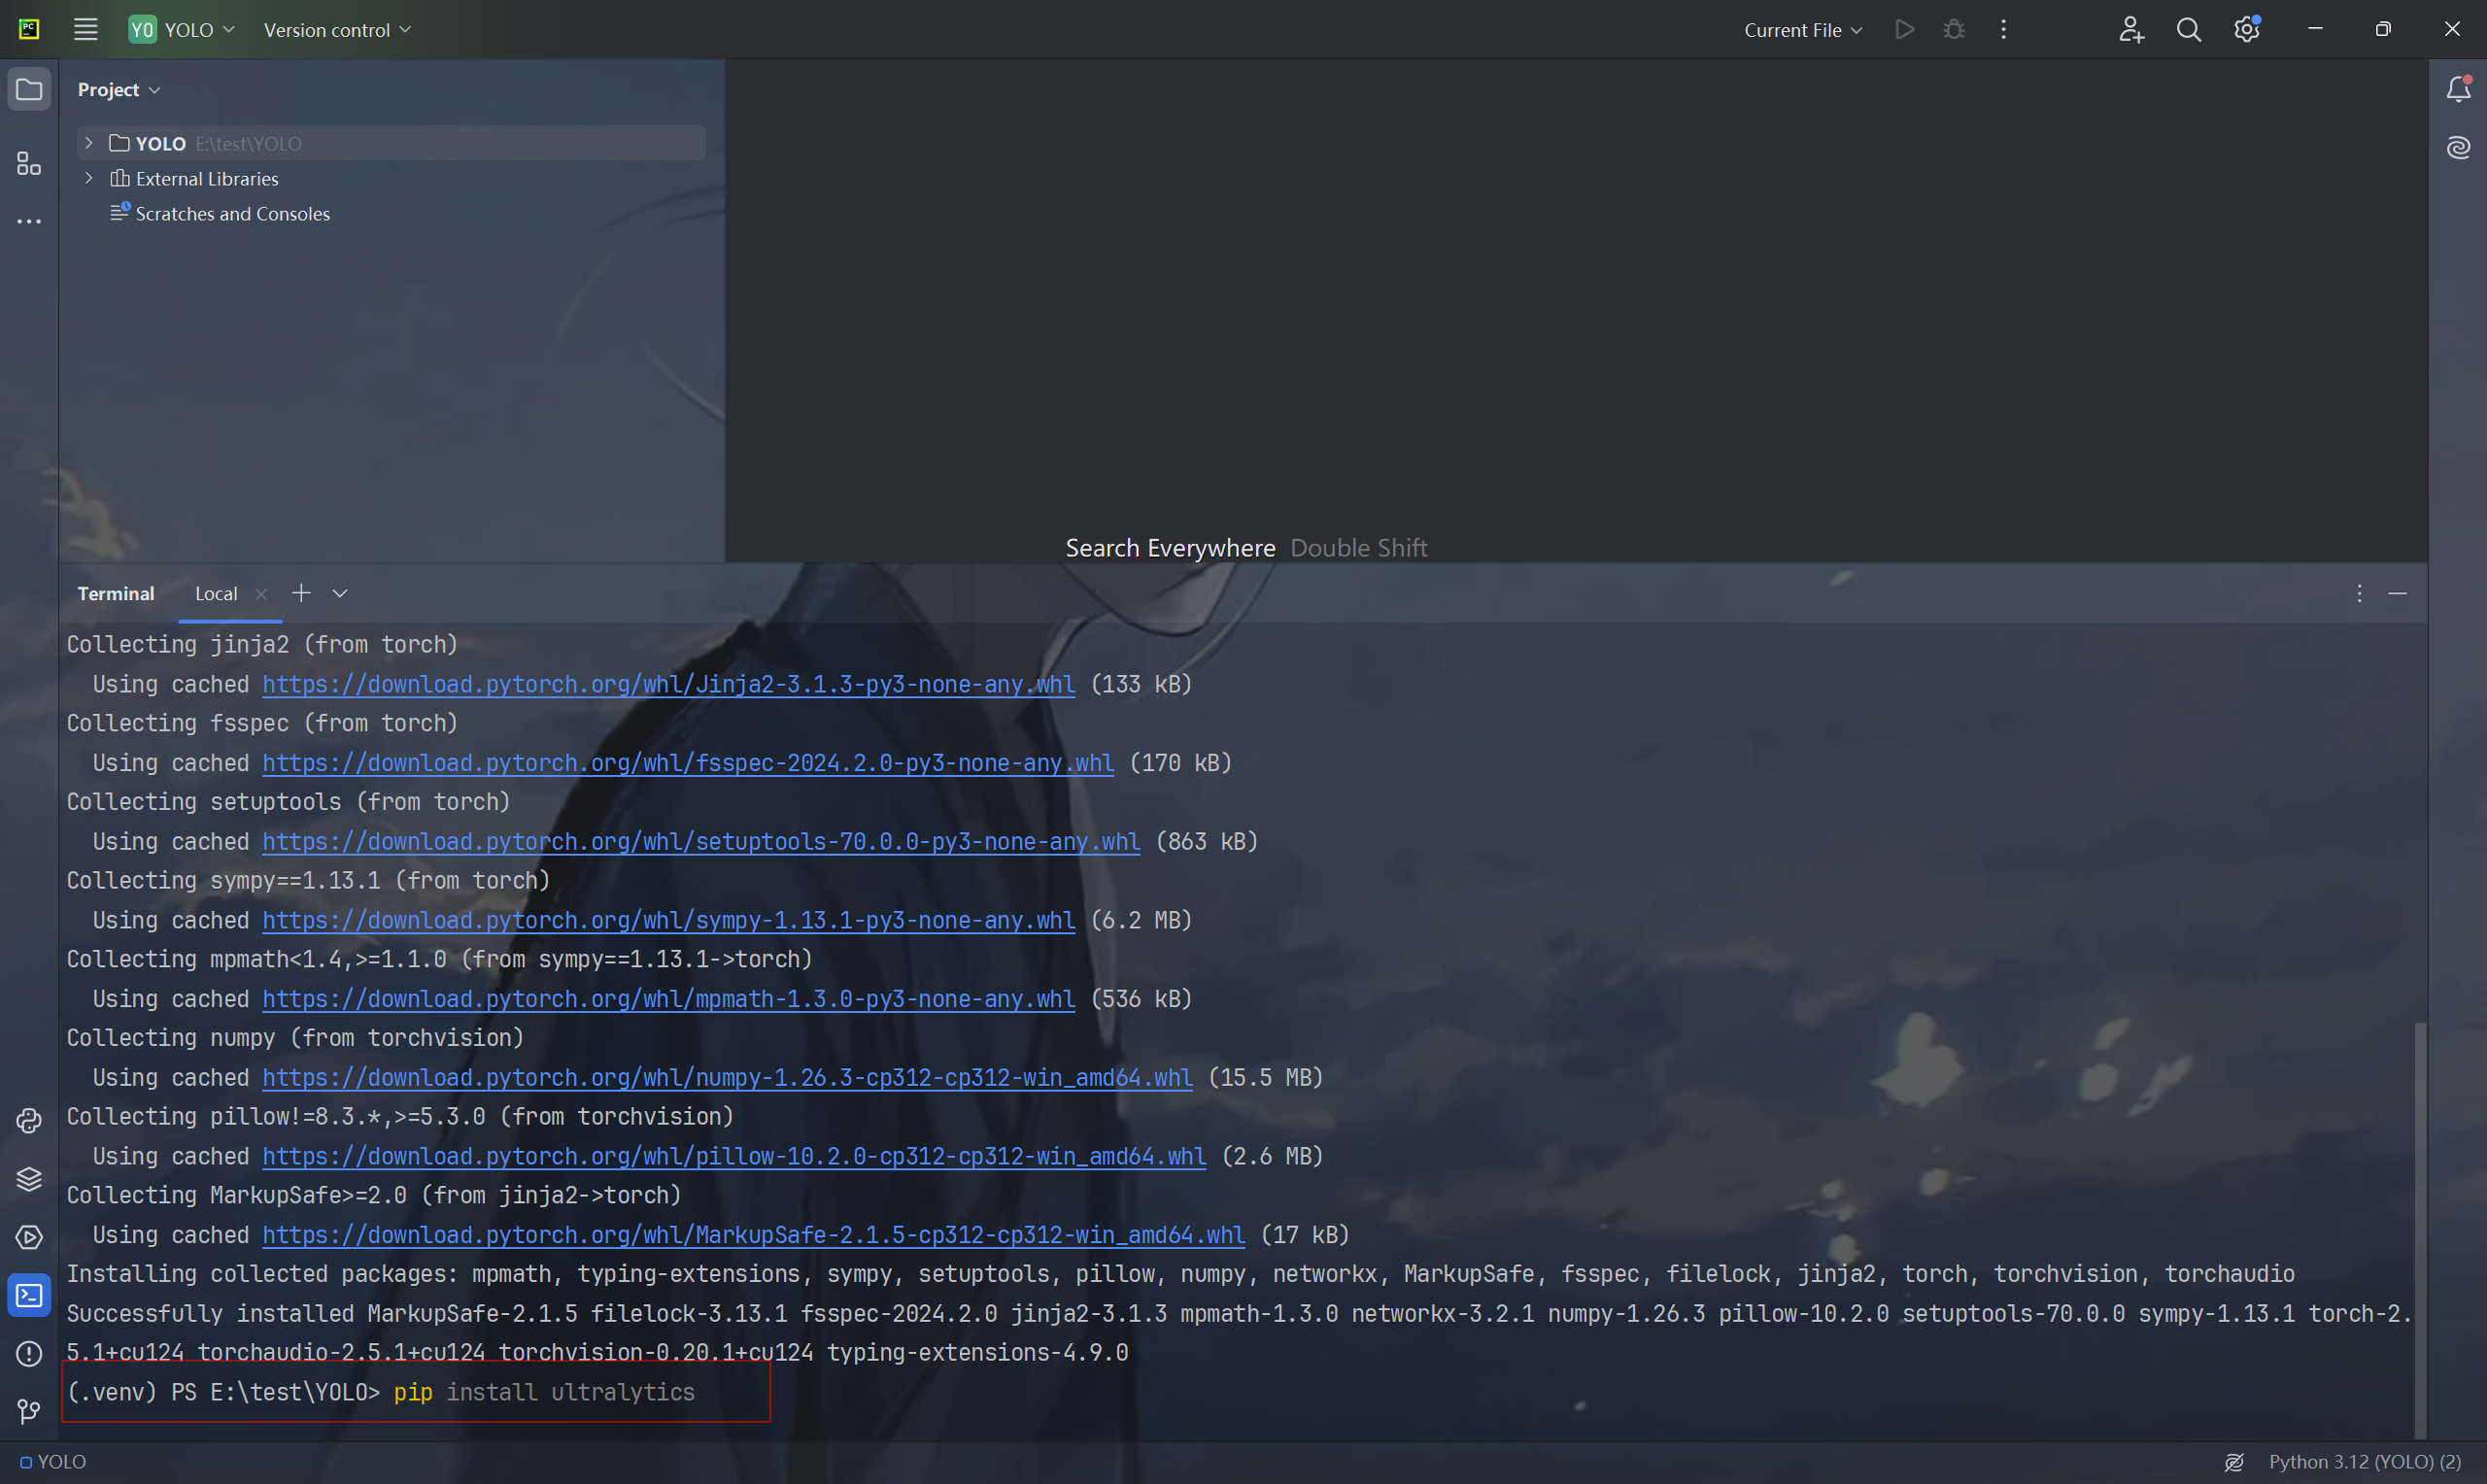Open the numpy wheel download link
Viewport: 2487px width, 1484px height.
727,1077
